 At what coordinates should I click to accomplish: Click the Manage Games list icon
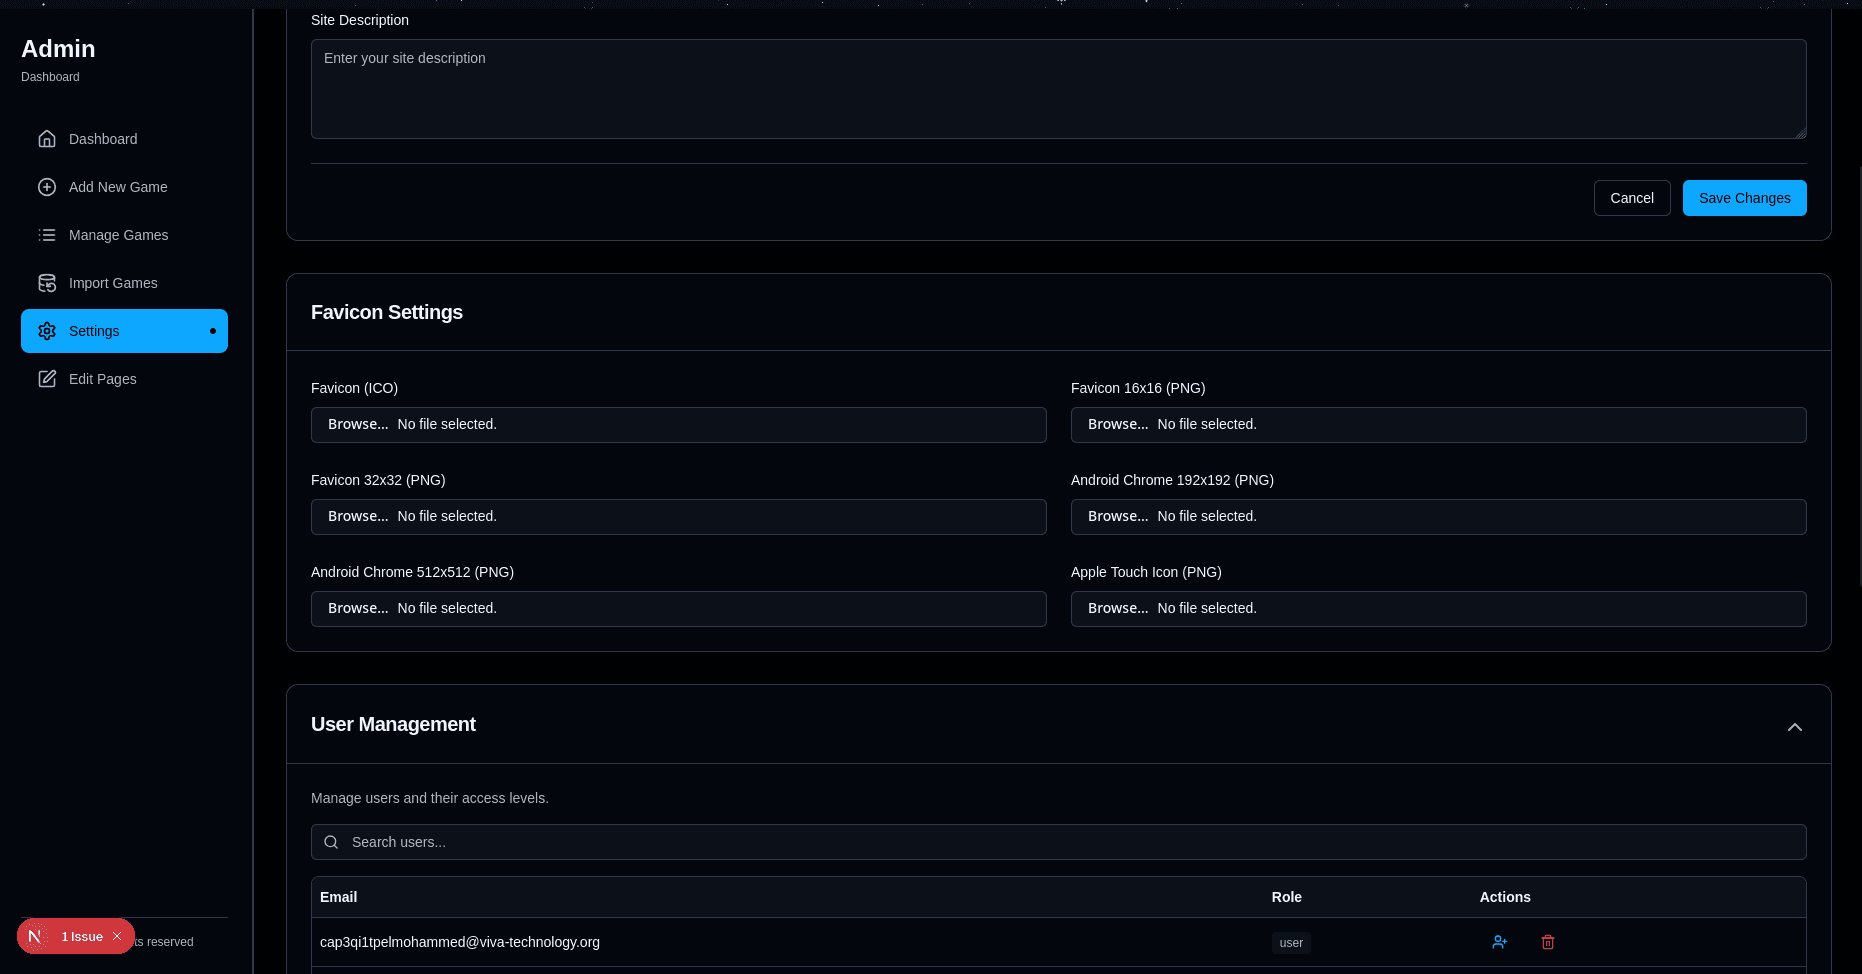click(x=47, y=235)
